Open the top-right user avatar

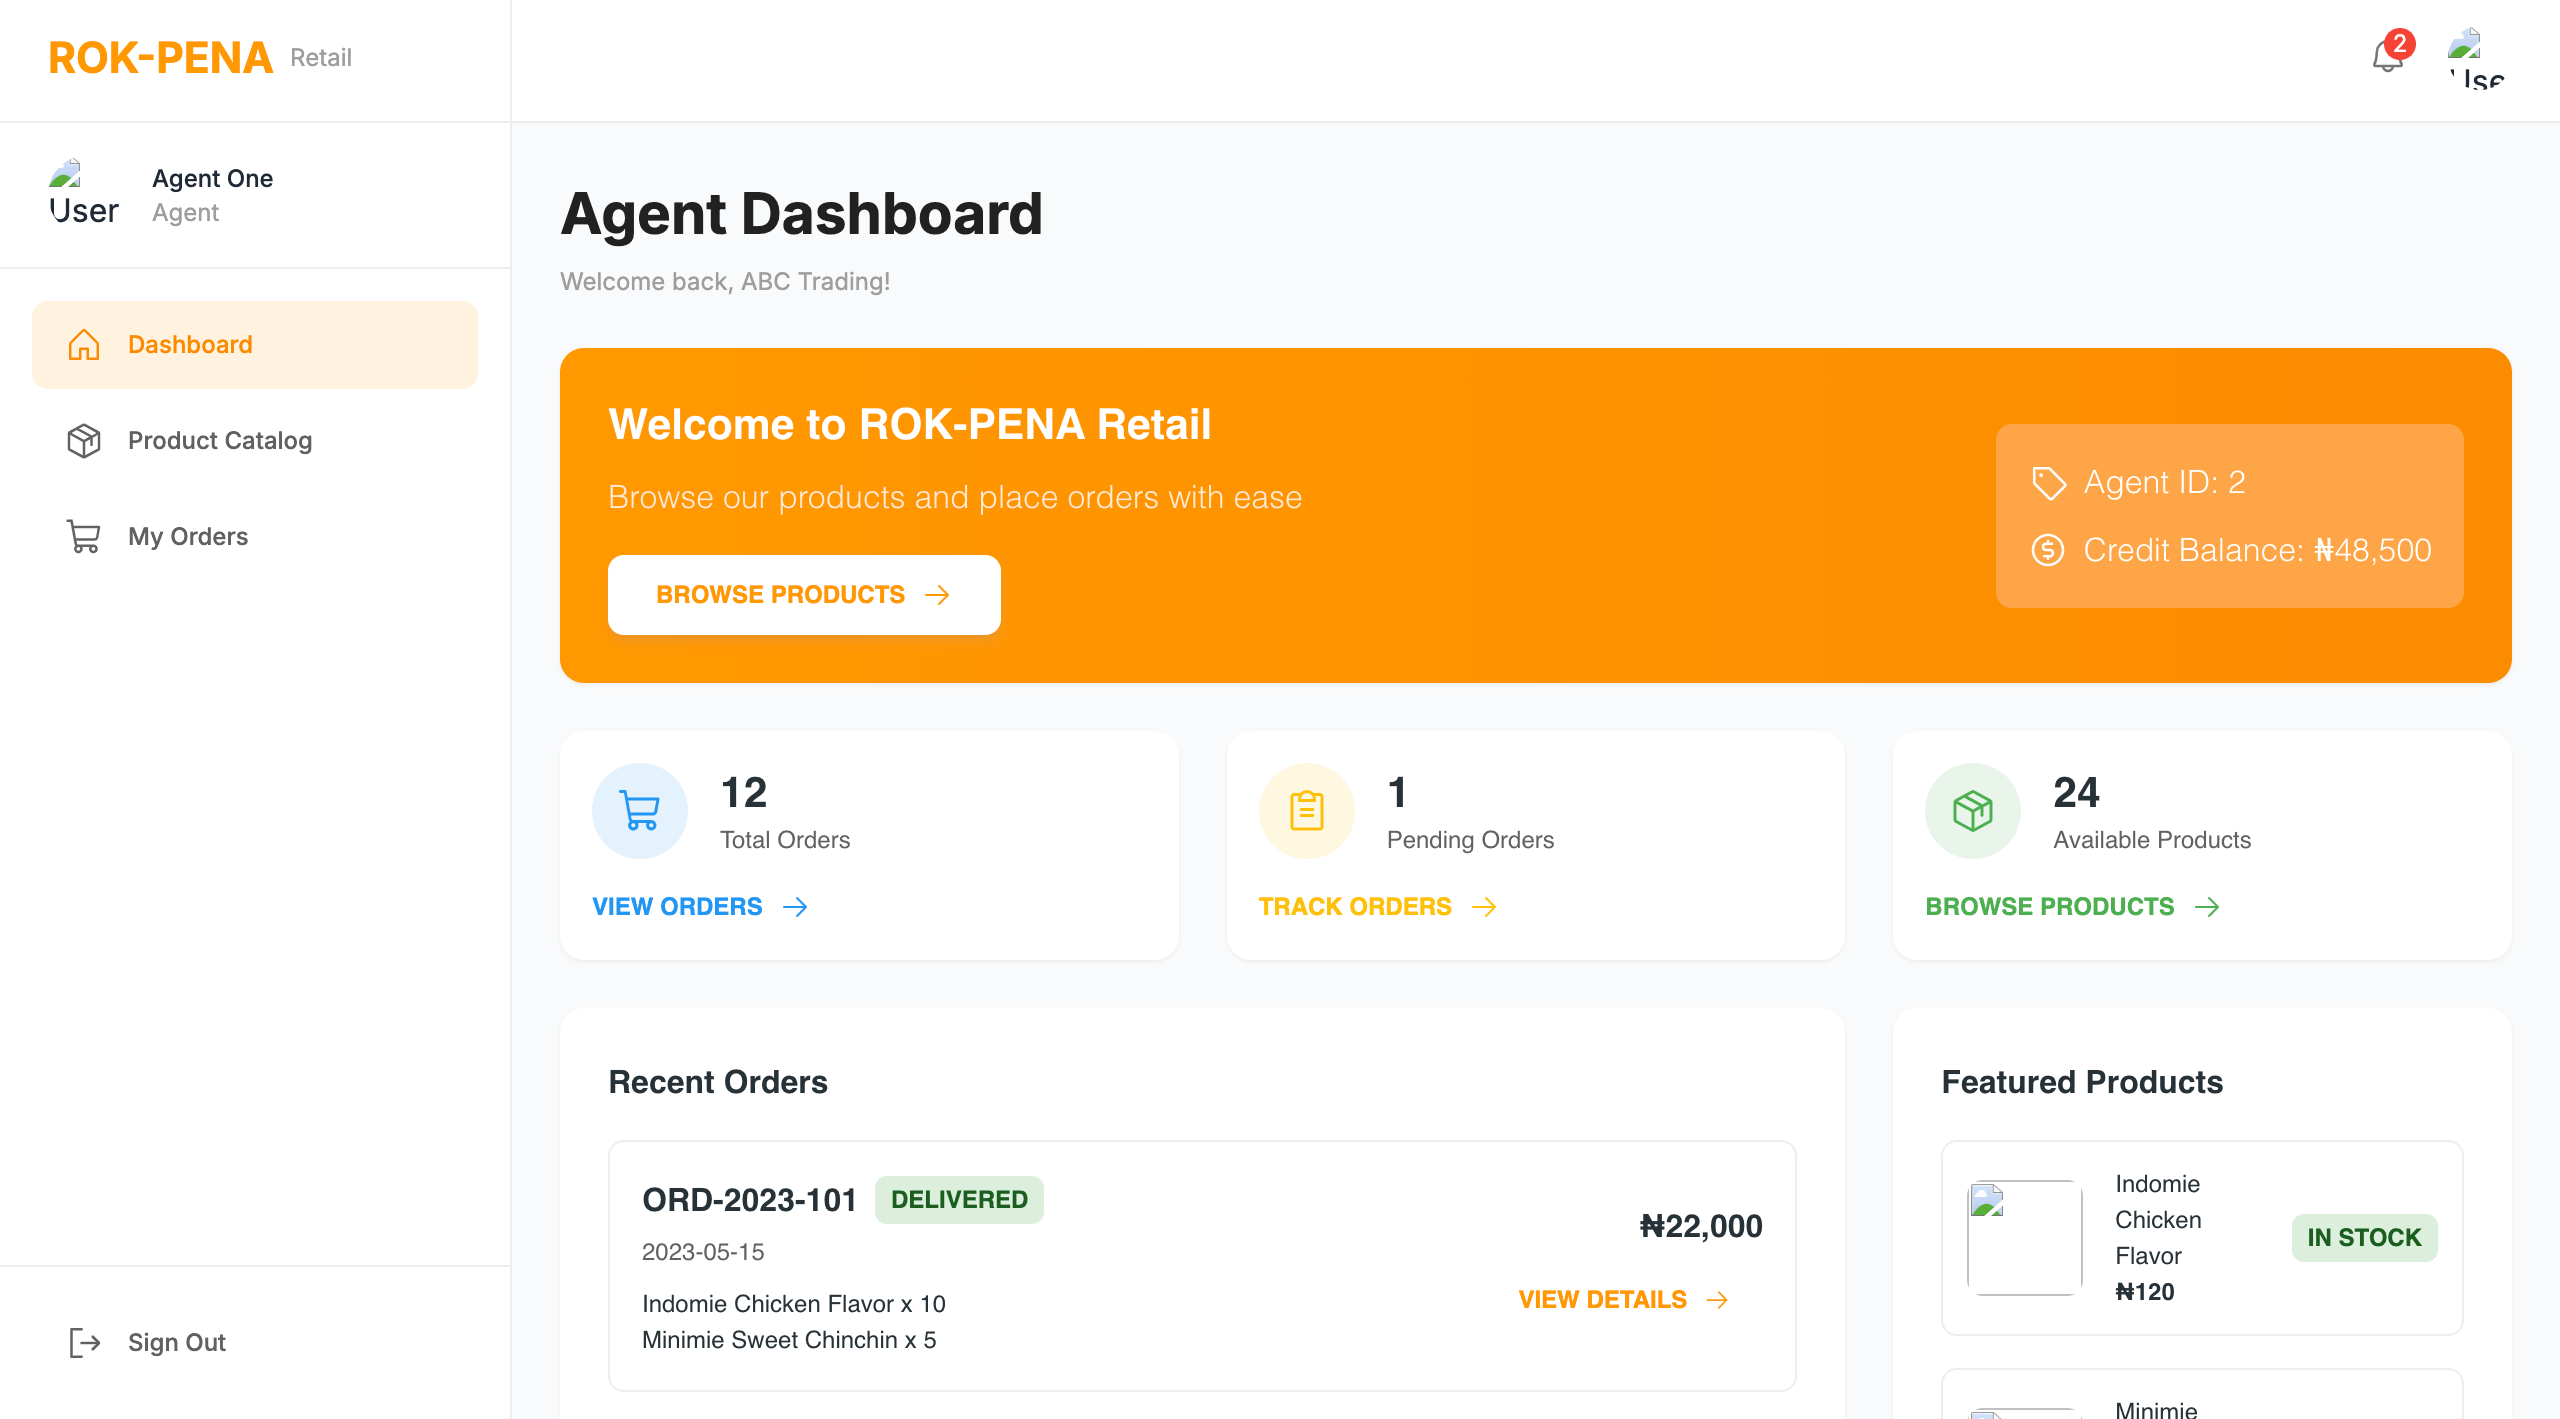tap(2476, 59)
